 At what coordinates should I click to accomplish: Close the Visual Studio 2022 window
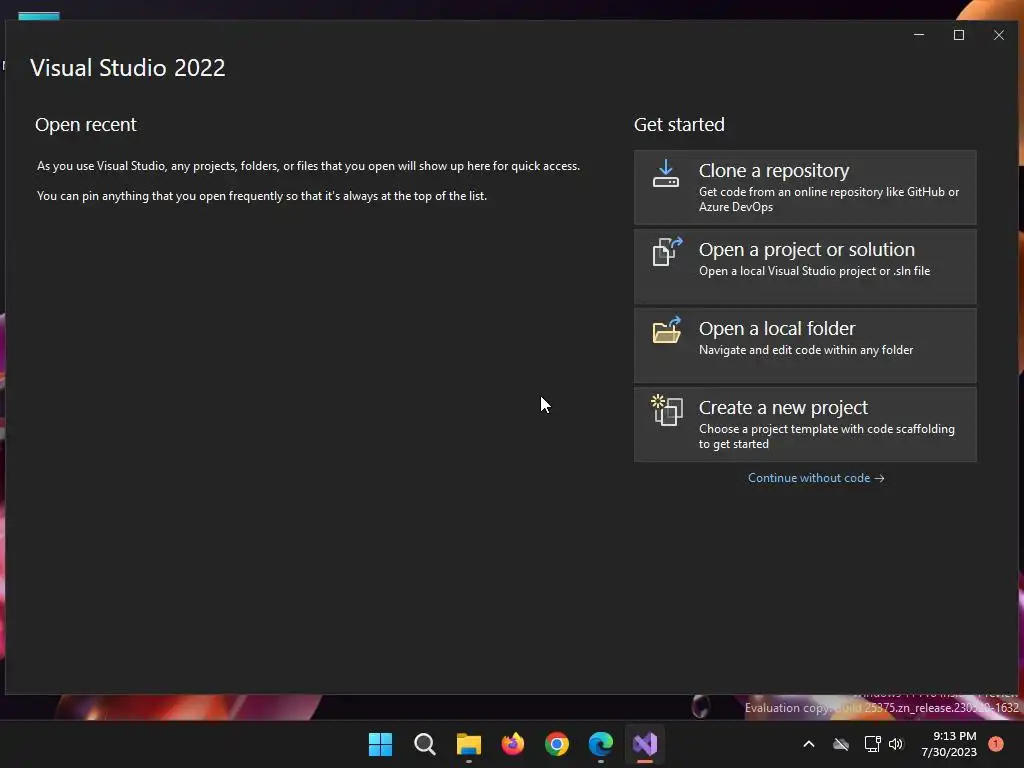(999, 35)
